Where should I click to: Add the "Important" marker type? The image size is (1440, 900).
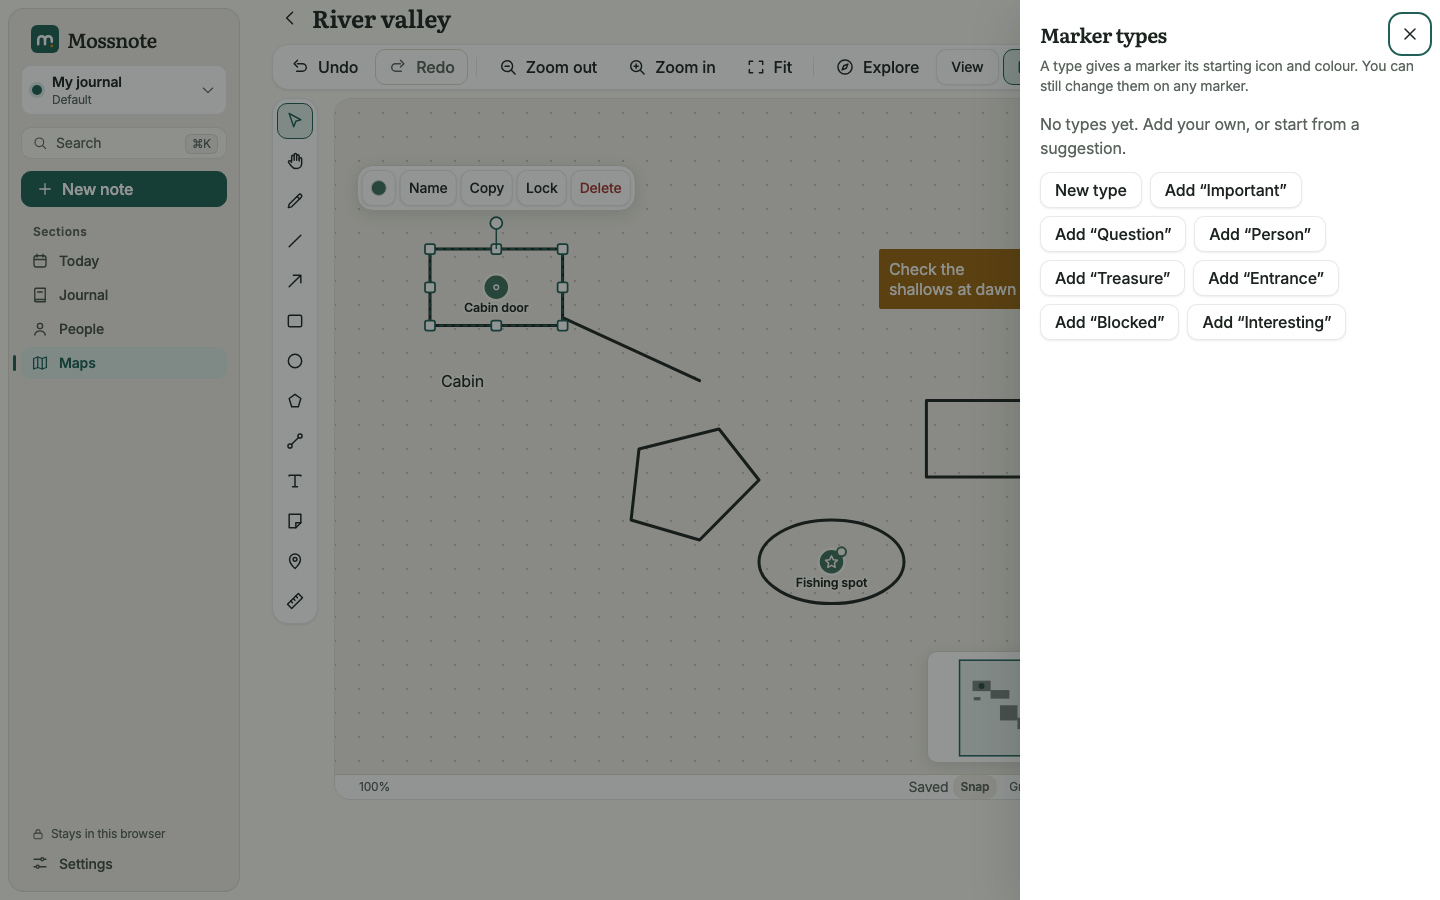coord(1226,190)
